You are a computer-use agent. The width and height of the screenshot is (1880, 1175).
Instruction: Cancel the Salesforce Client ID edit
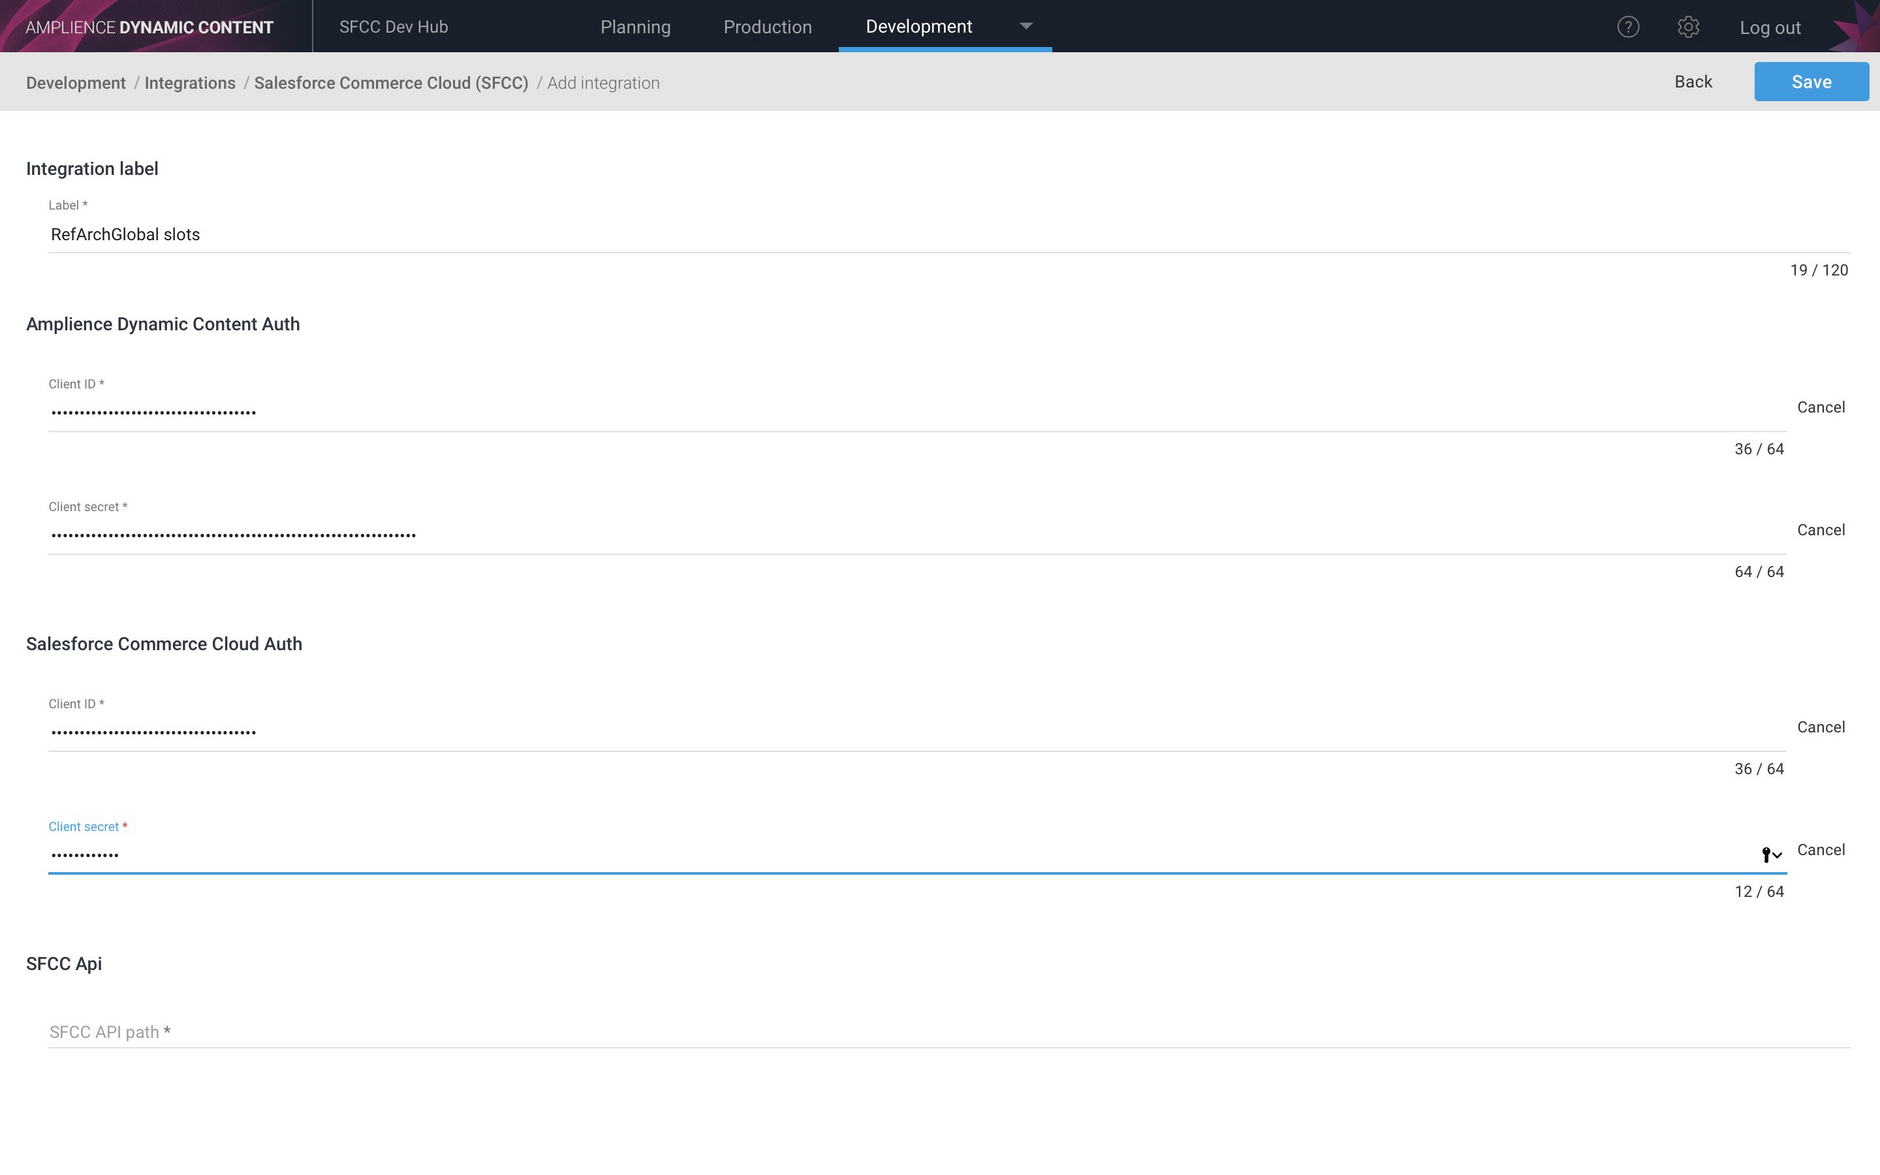(1820, 727)
